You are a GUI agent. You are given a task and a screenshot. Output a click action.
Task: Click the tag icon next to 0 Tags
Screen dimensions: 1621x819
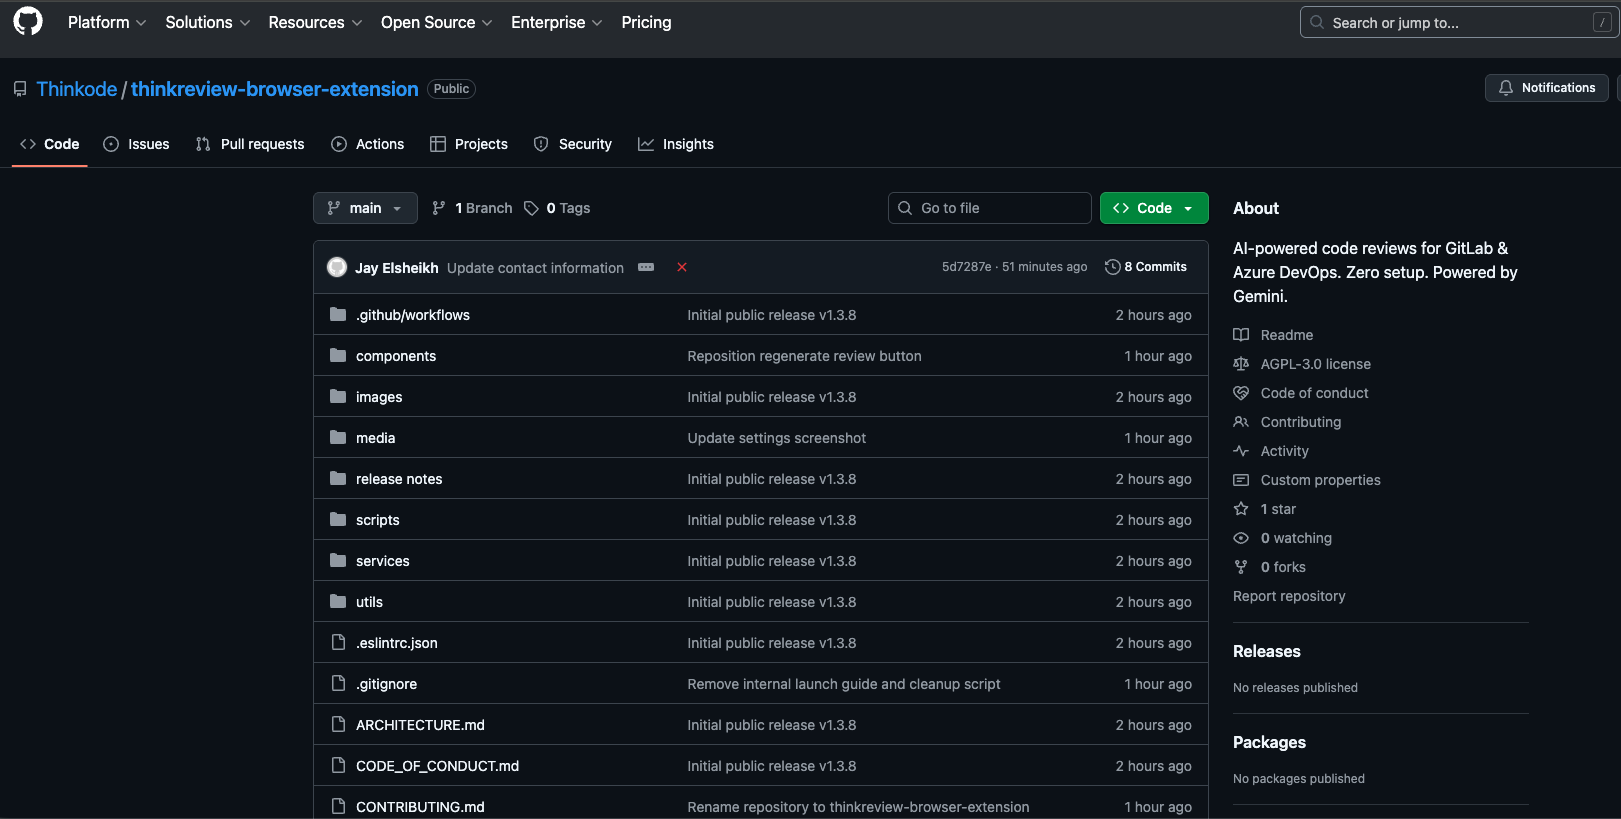pos(531,208)
